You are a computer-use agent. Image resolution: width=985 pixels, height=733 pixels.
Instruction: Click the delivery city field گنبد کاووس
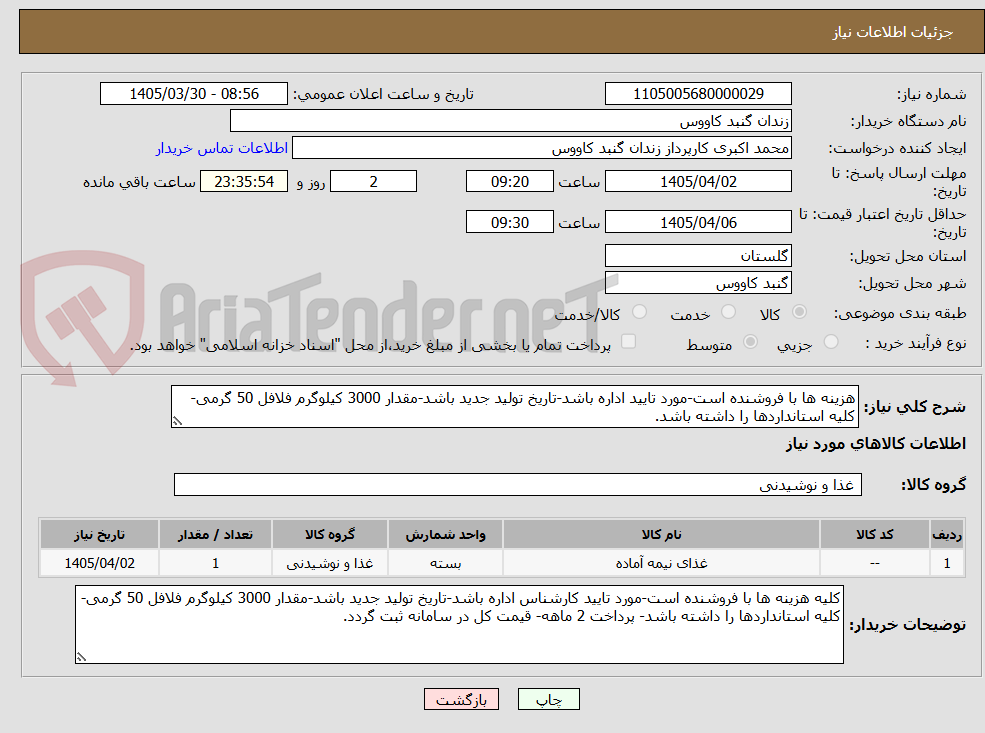click(698, 283)
